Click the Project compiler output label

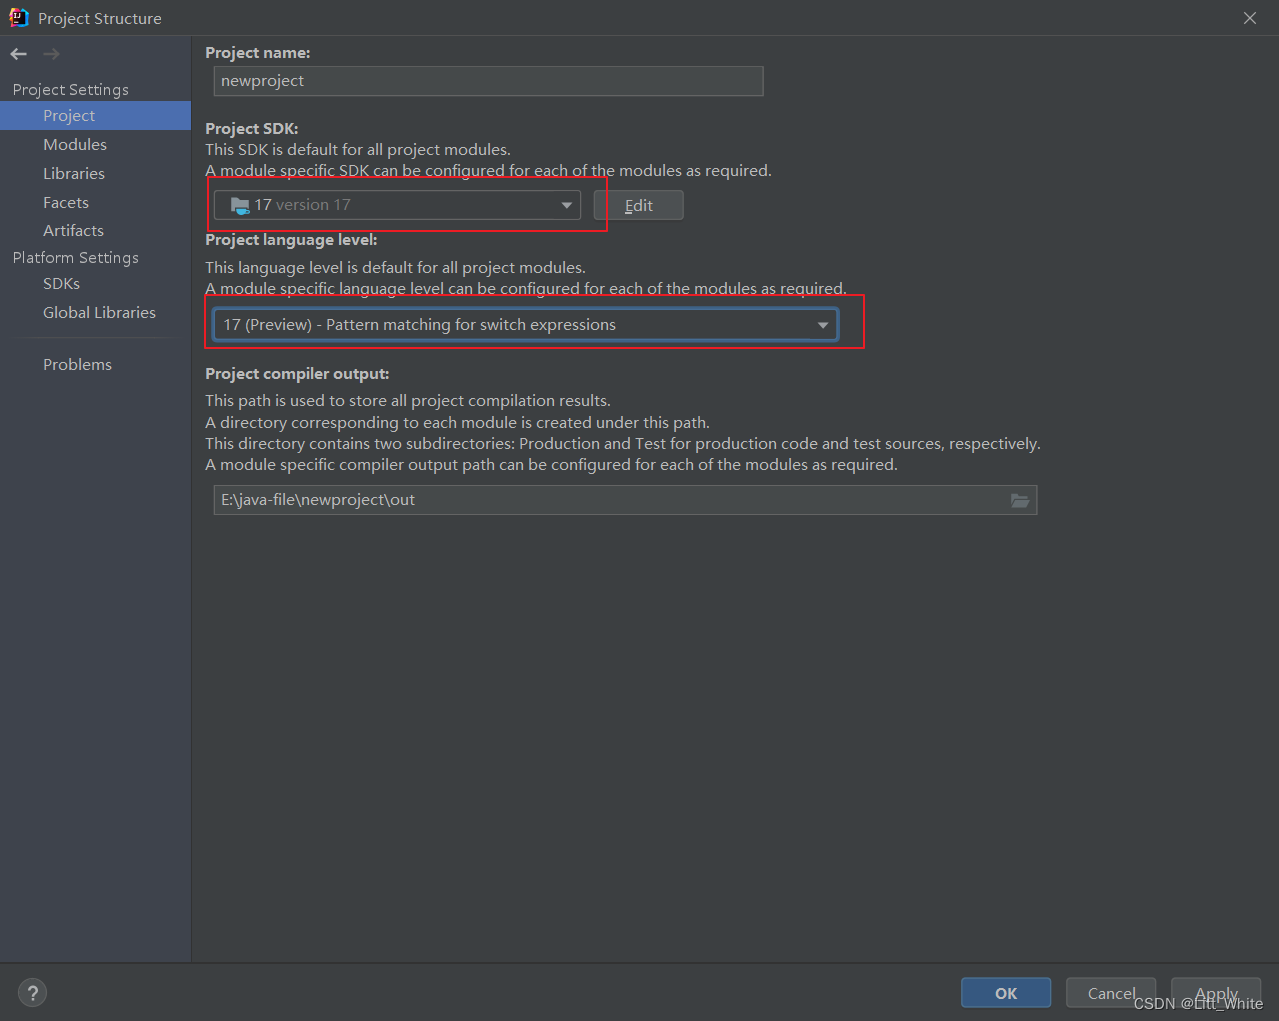(x=297, y=373)
